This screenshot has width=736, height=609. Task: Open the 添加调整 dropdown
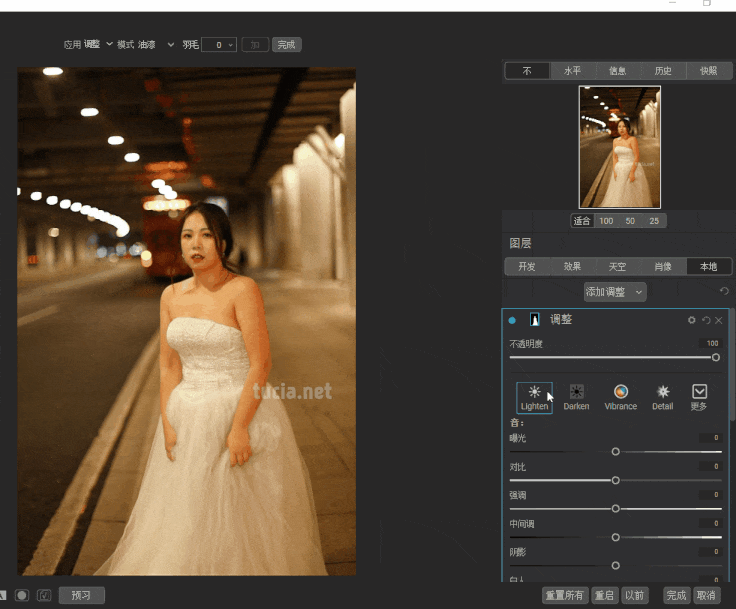(615, 292)
